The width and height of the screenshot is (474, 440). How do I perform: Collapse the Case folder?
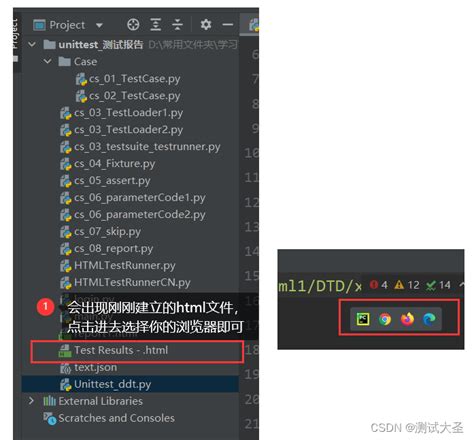pyautogui.click(x=48, y=61)
